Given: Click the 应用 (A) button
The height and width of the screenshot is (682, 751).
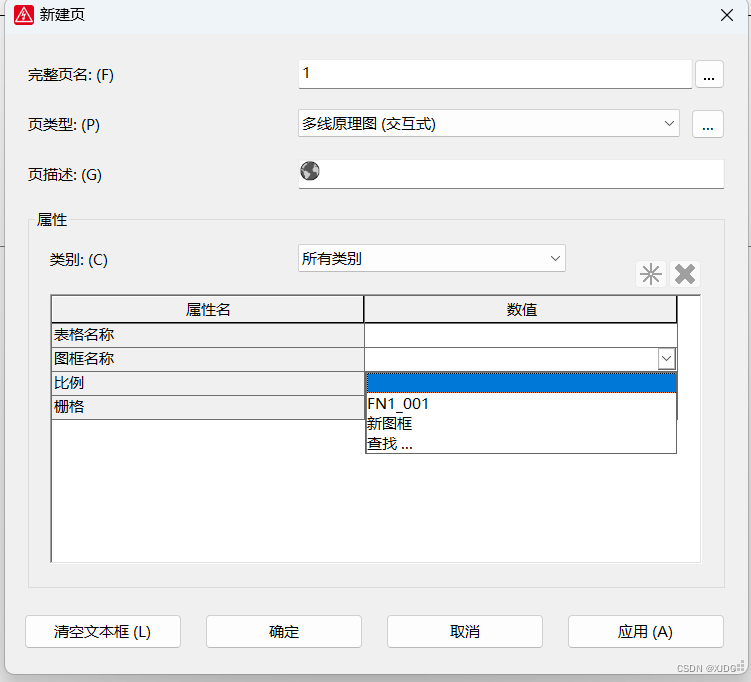Looking at the screenshot, I should coord(645,632).
